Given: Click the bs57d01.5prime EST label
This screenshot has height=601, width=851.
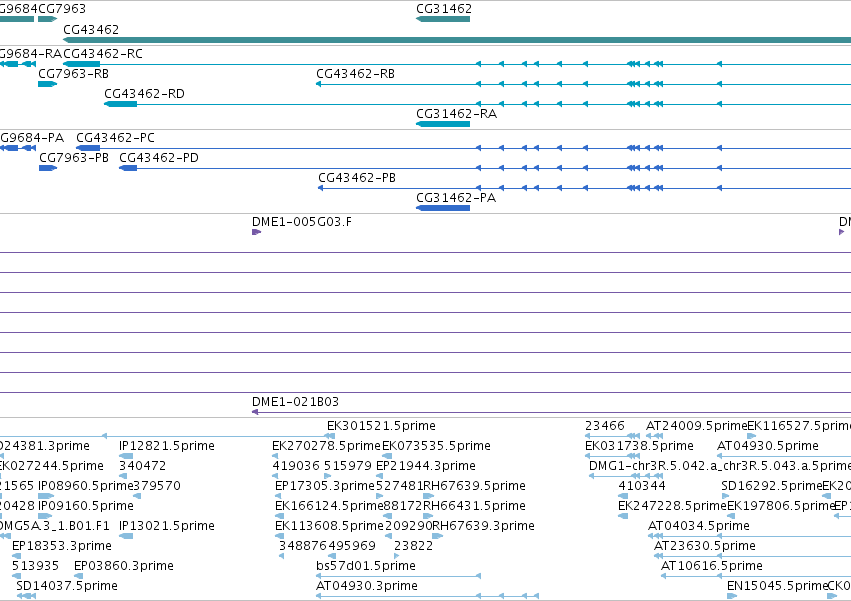Looking at the screenshot, I should point(366,566).
